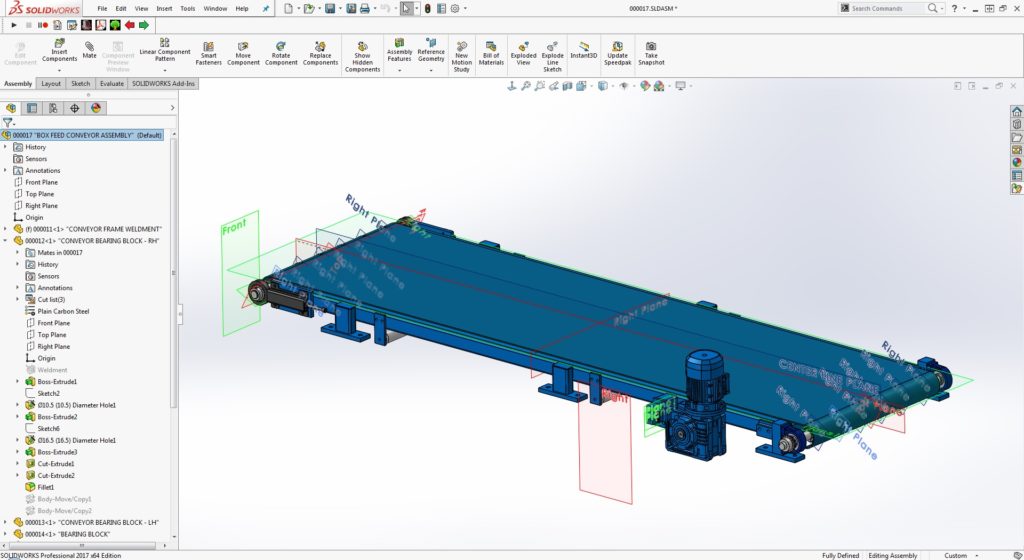
Task: Open the Bill of Materials tool
Action: point(491,54)
